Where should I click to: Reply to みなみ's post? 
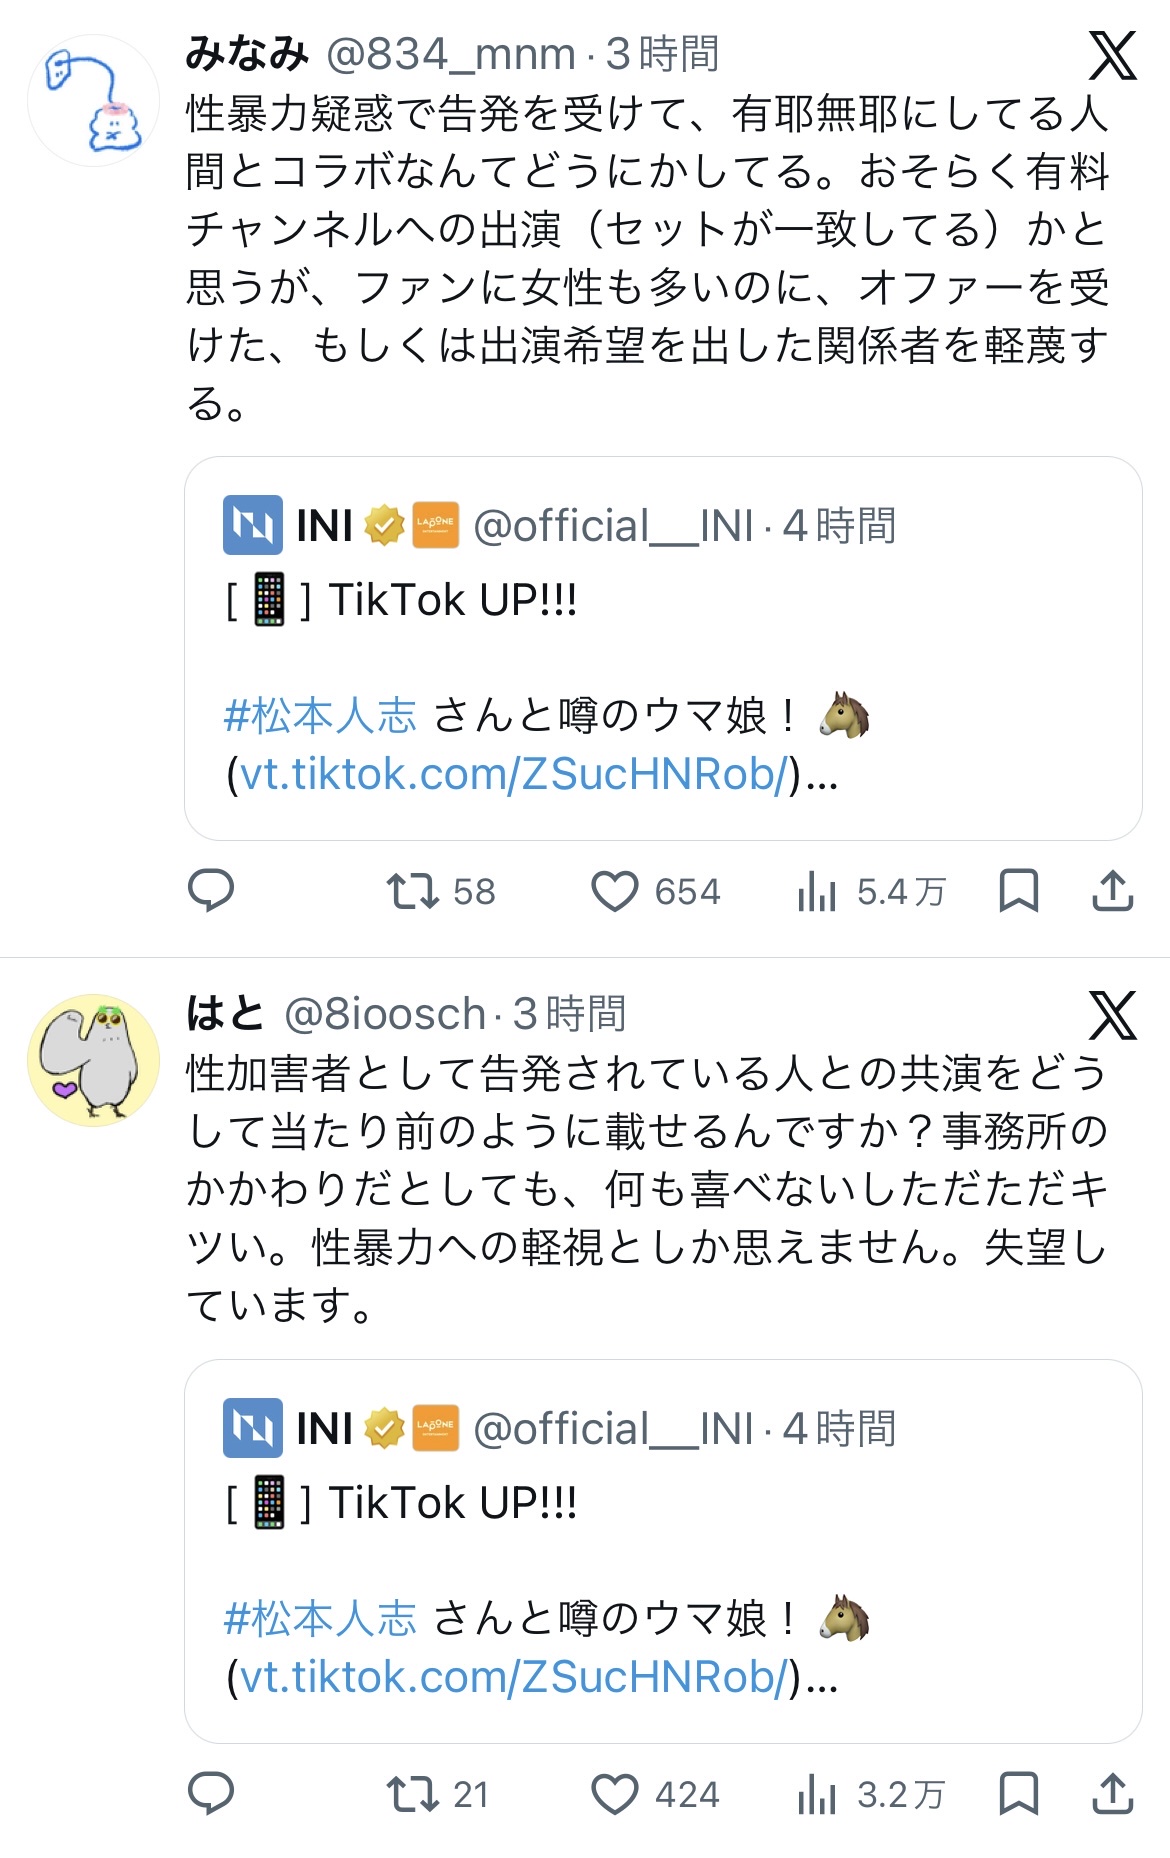coord(211,890)
